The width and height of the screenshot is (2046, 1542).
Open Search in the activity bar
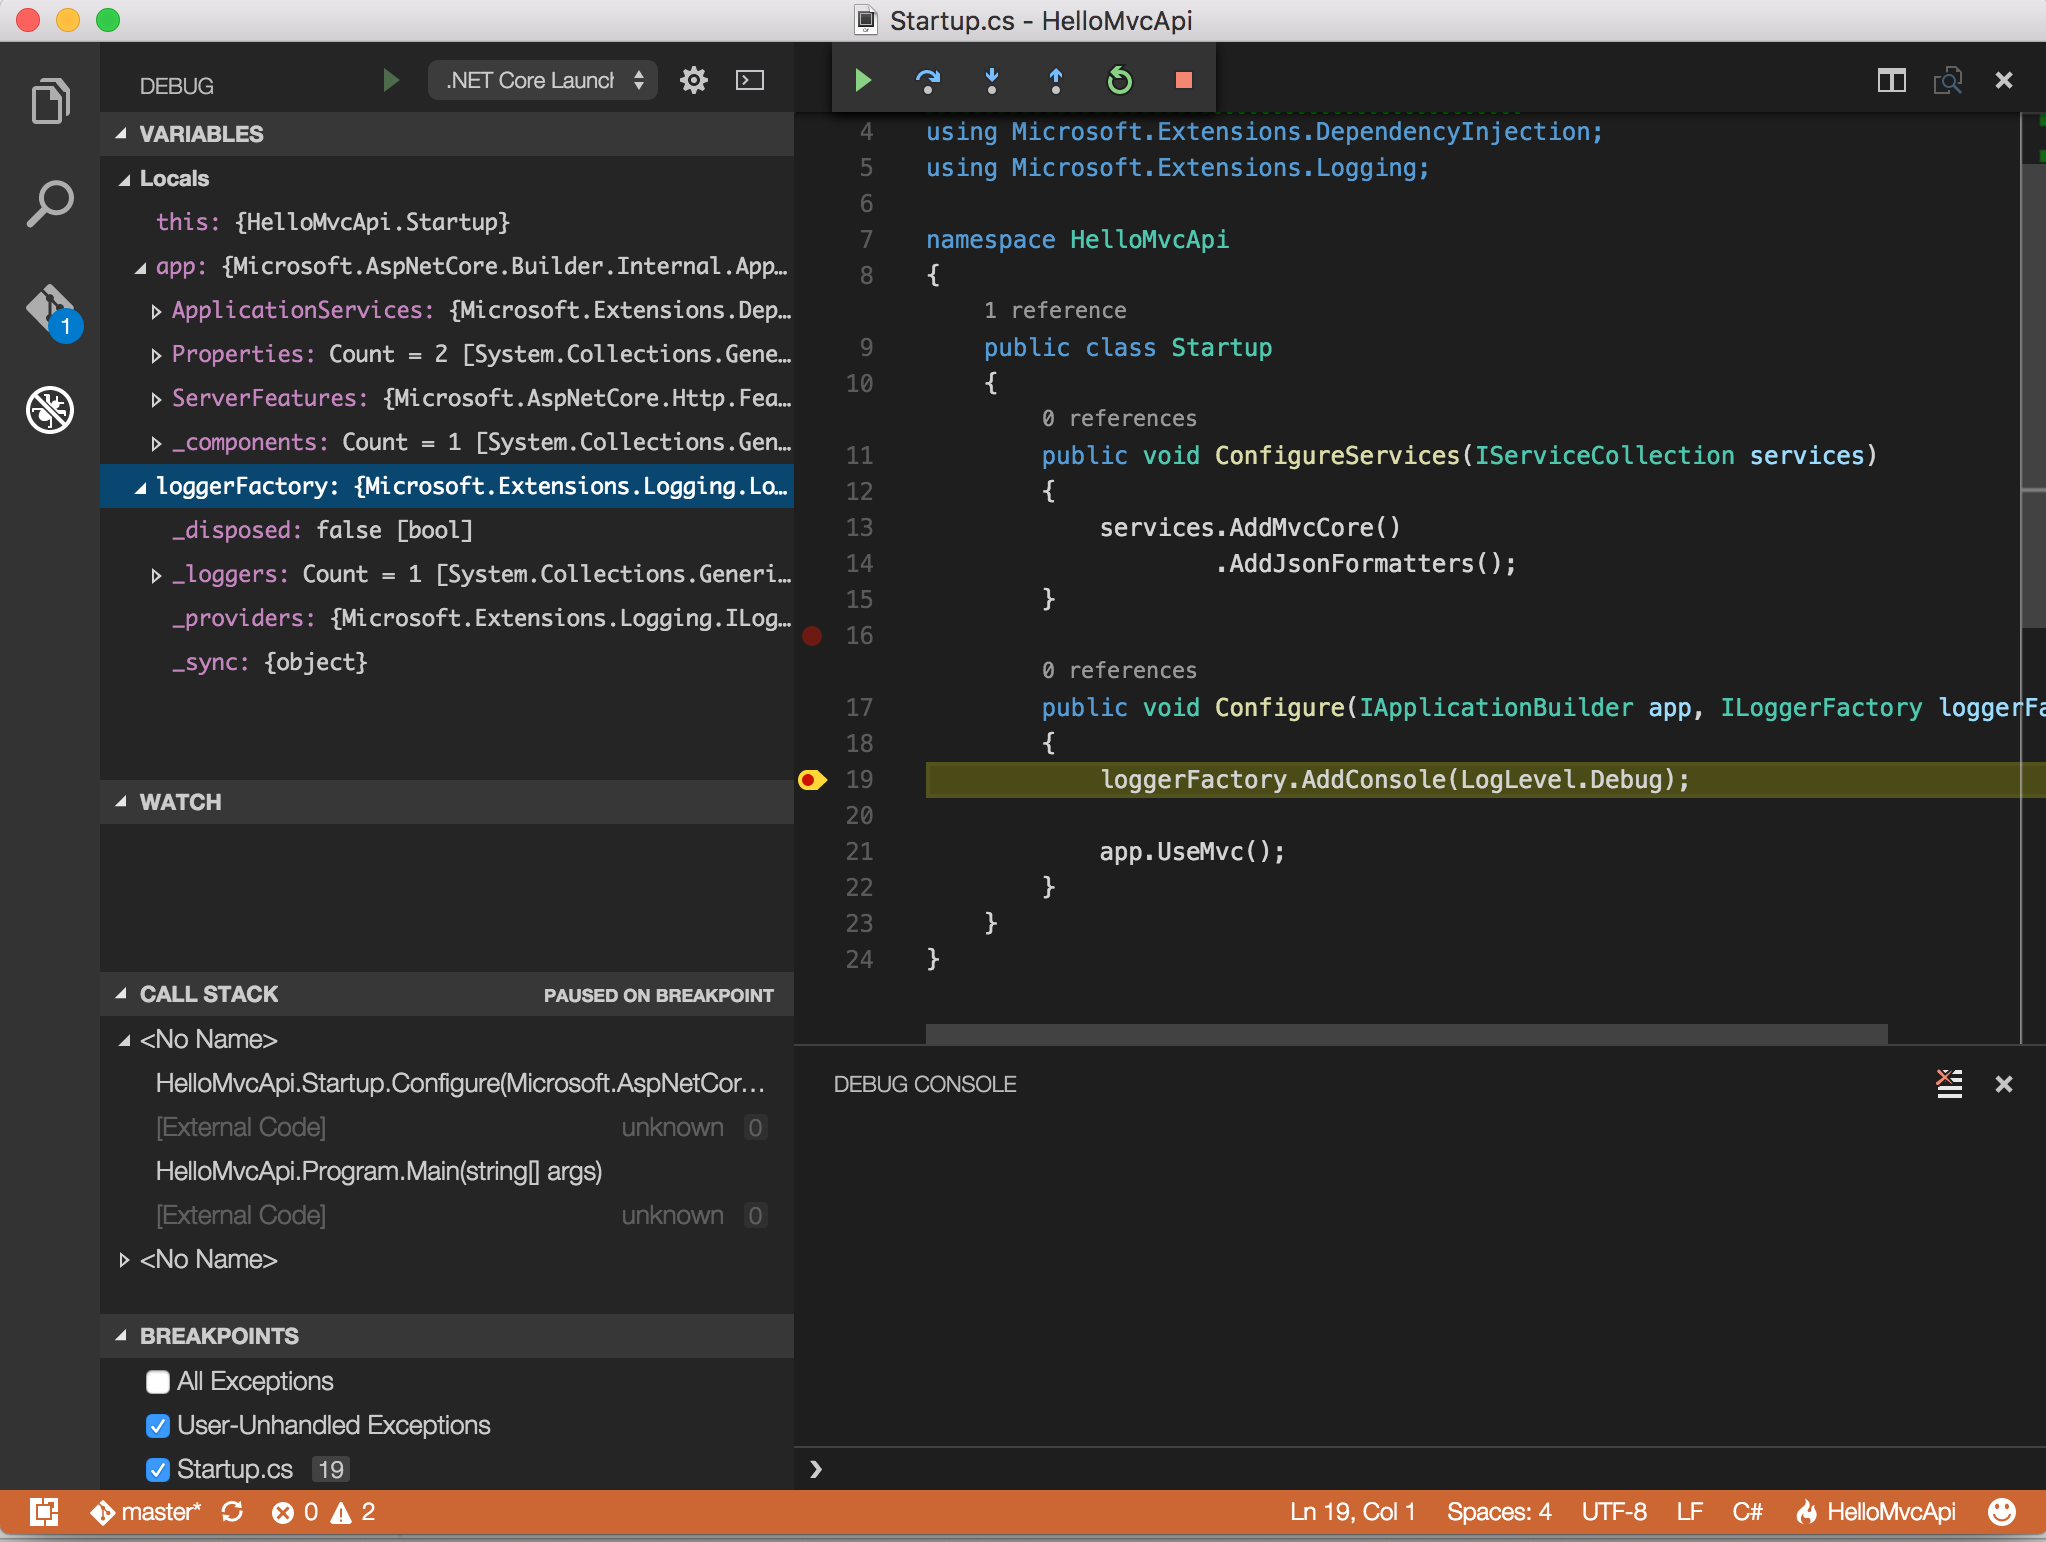tap(49, 203)
